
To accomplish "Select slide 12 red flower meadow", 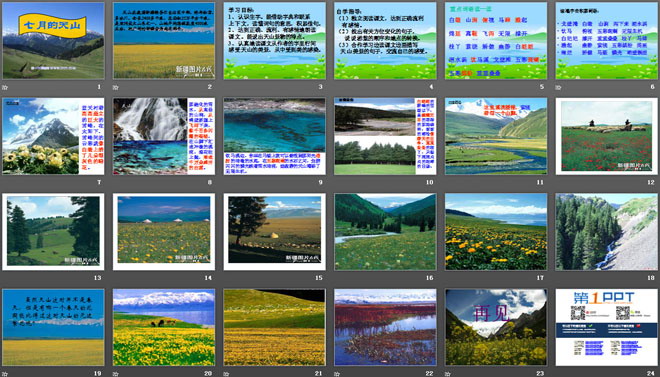I will tap(607, 136).
